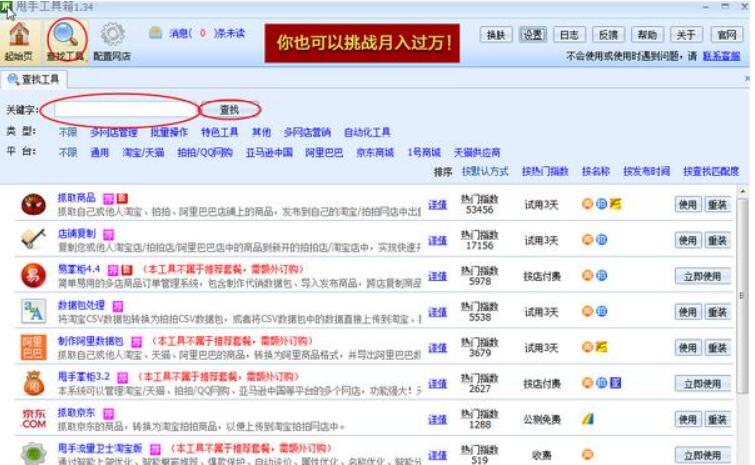
Task: Click 使用 button for 抓取商品
Action: tap(688, 205)
